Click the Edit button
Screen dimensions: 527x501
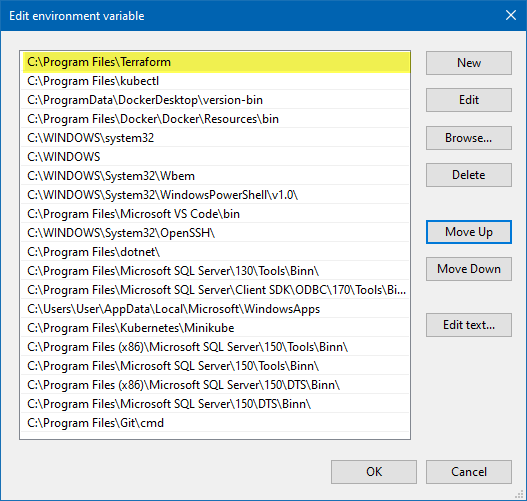pyautogui.click(x=469, y=100)
